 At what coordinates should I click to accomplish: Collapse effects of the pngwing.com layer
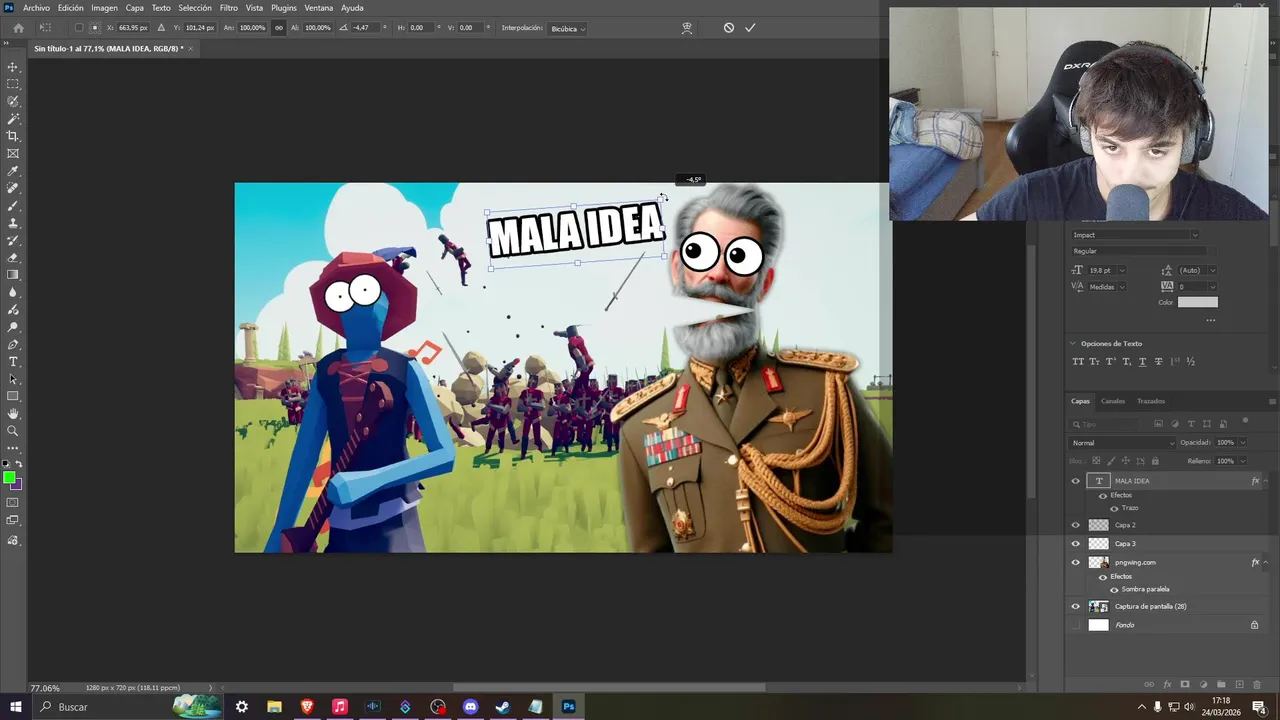[1266, 562]
